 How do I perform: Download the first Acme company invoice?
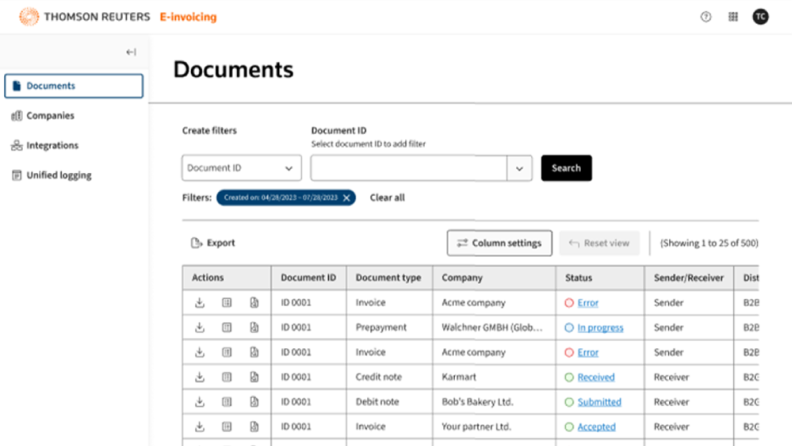(200, 302)
